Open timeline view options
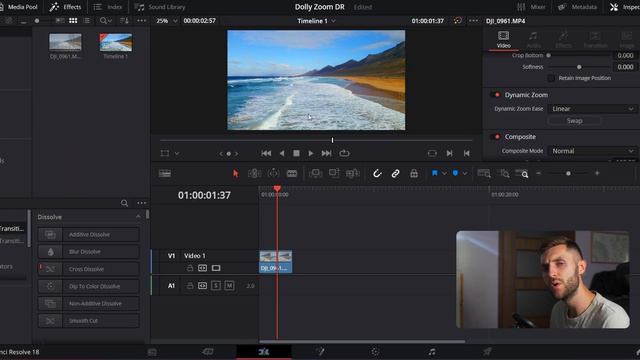Screen dimensions: 640x360 (x=165, y=173)
